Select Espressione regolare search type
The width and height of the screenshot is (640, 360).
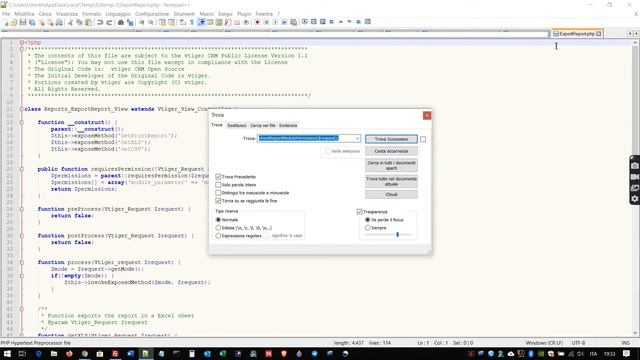(x=218, y=236)
